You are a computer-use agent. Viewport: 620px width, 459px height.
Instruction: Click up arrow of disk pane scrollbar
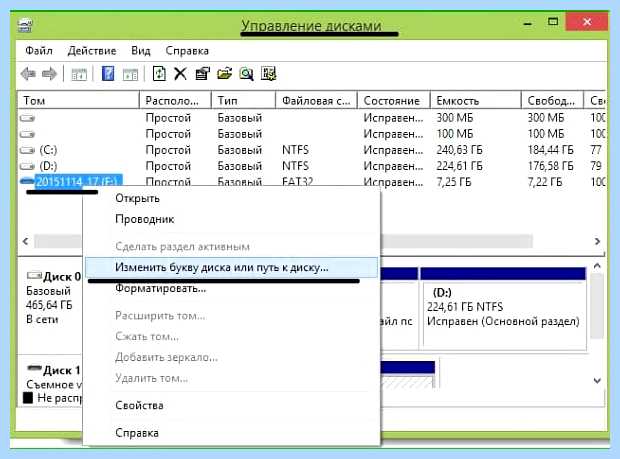tap(597, 266)
